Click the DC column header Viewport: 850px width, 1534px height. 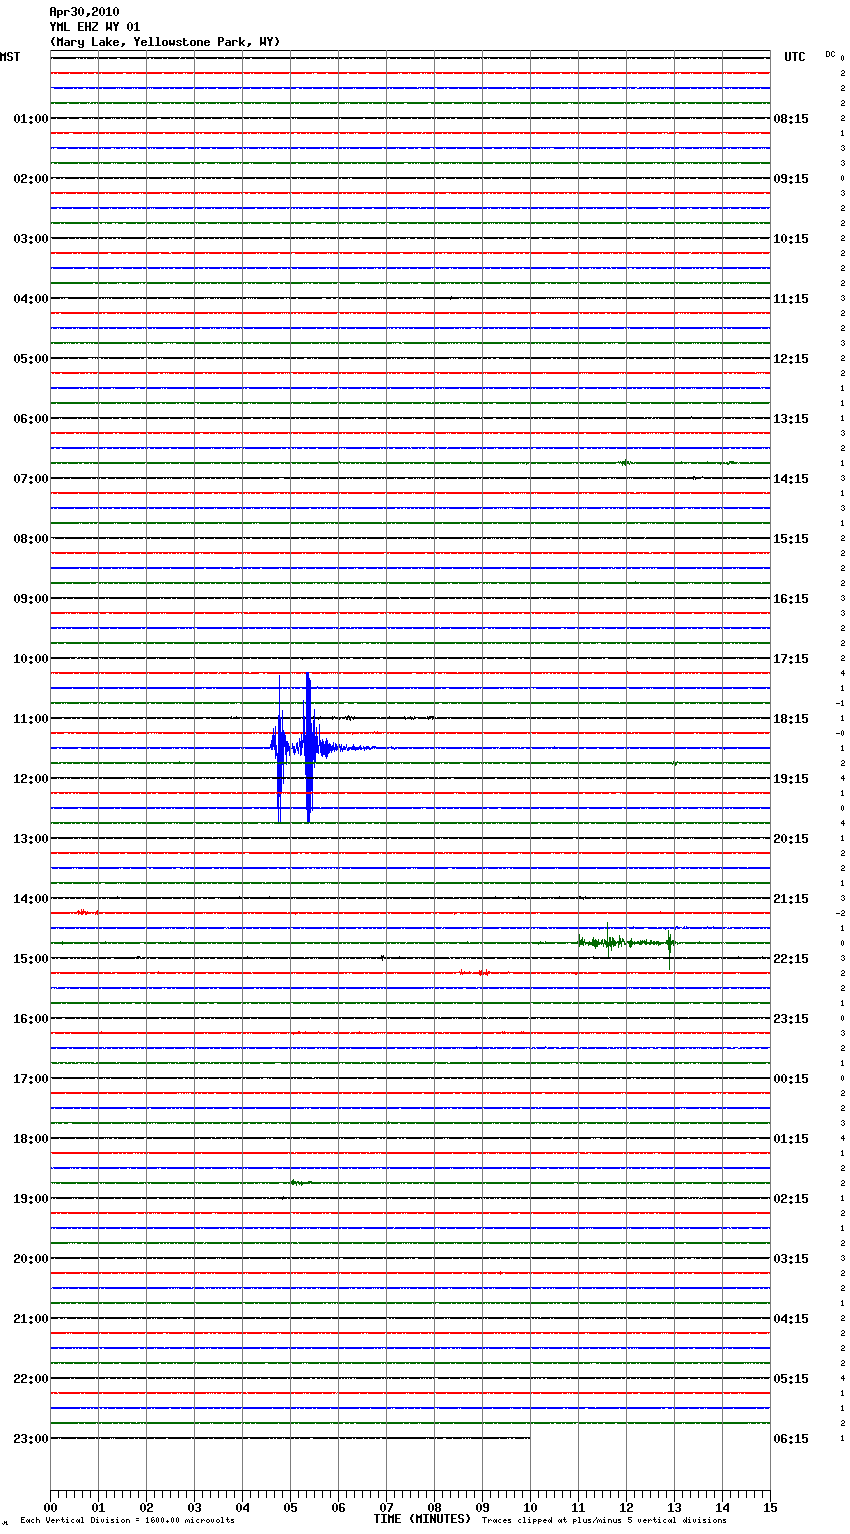point(830,54)
